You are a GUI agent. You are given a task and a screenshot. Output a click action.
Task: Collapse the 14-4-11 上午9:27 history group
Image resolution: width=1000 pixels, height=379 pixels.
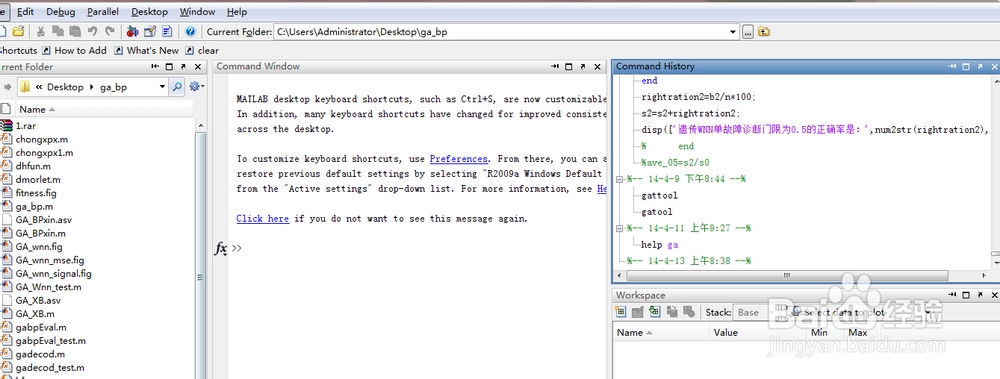[x=619, y=228]
